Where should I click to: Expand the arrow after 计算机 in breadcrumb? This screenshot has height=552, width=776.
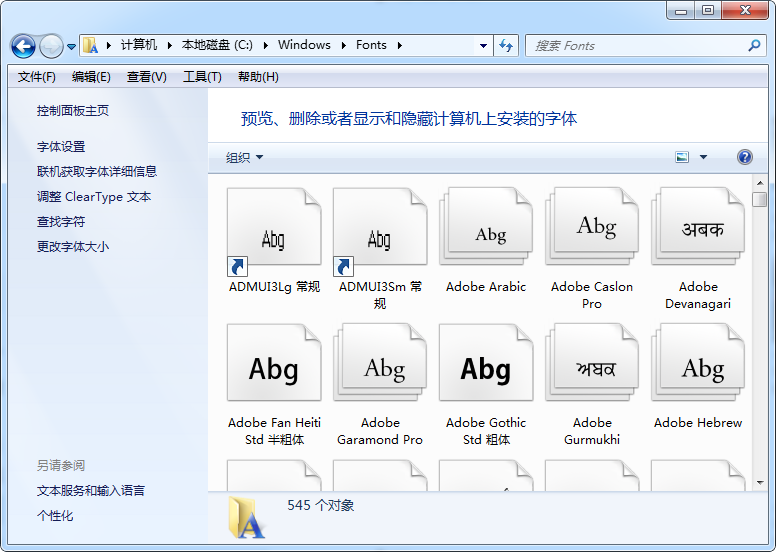coord(169,46)
